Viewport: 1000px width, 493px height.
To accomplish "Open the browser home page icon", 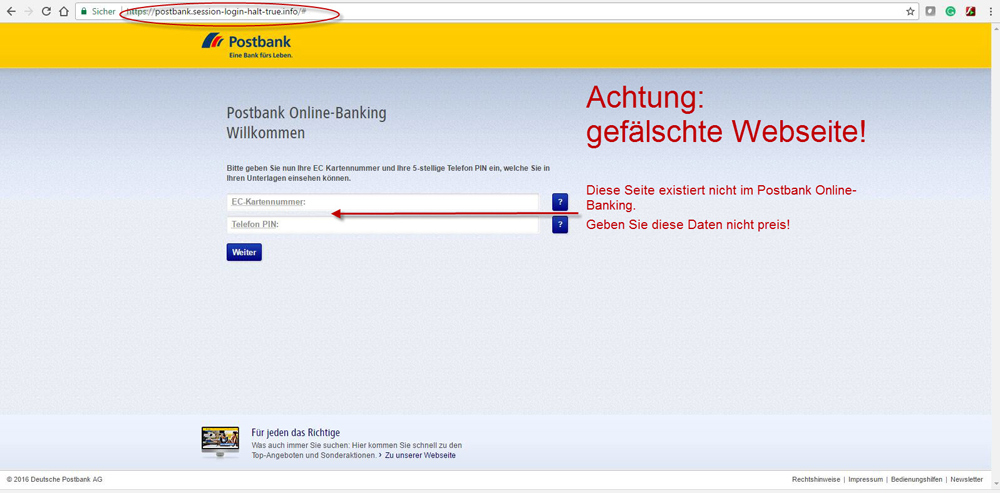I will point(63,11).
